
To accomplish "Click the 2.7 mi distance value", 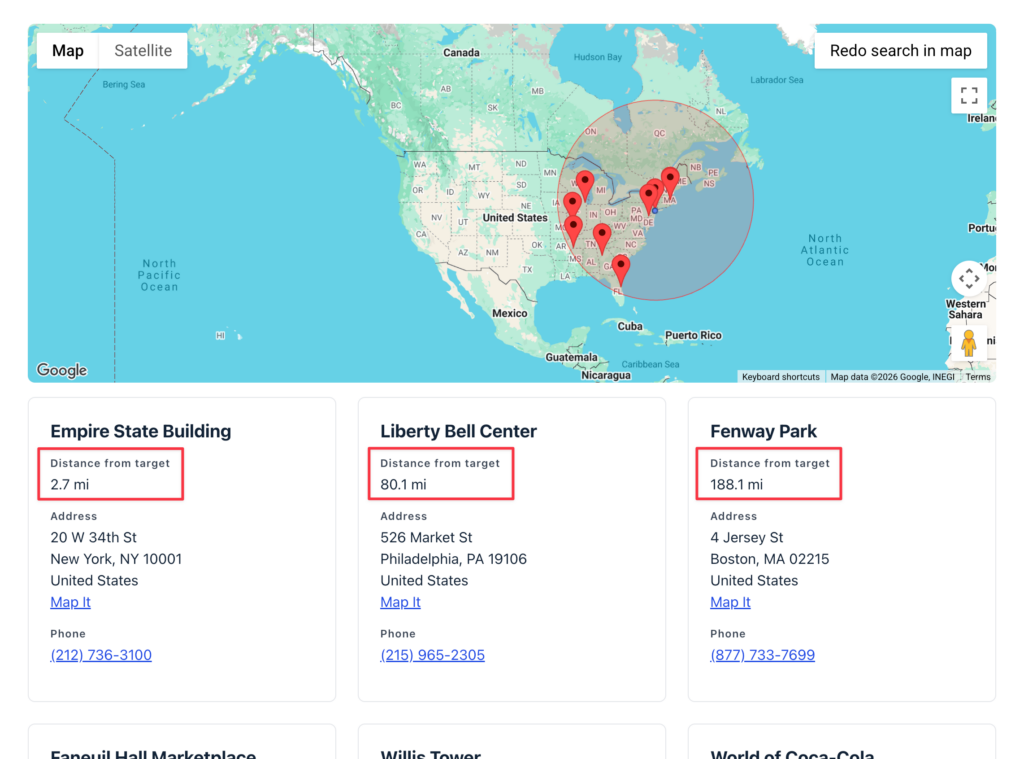I will 70,485.
